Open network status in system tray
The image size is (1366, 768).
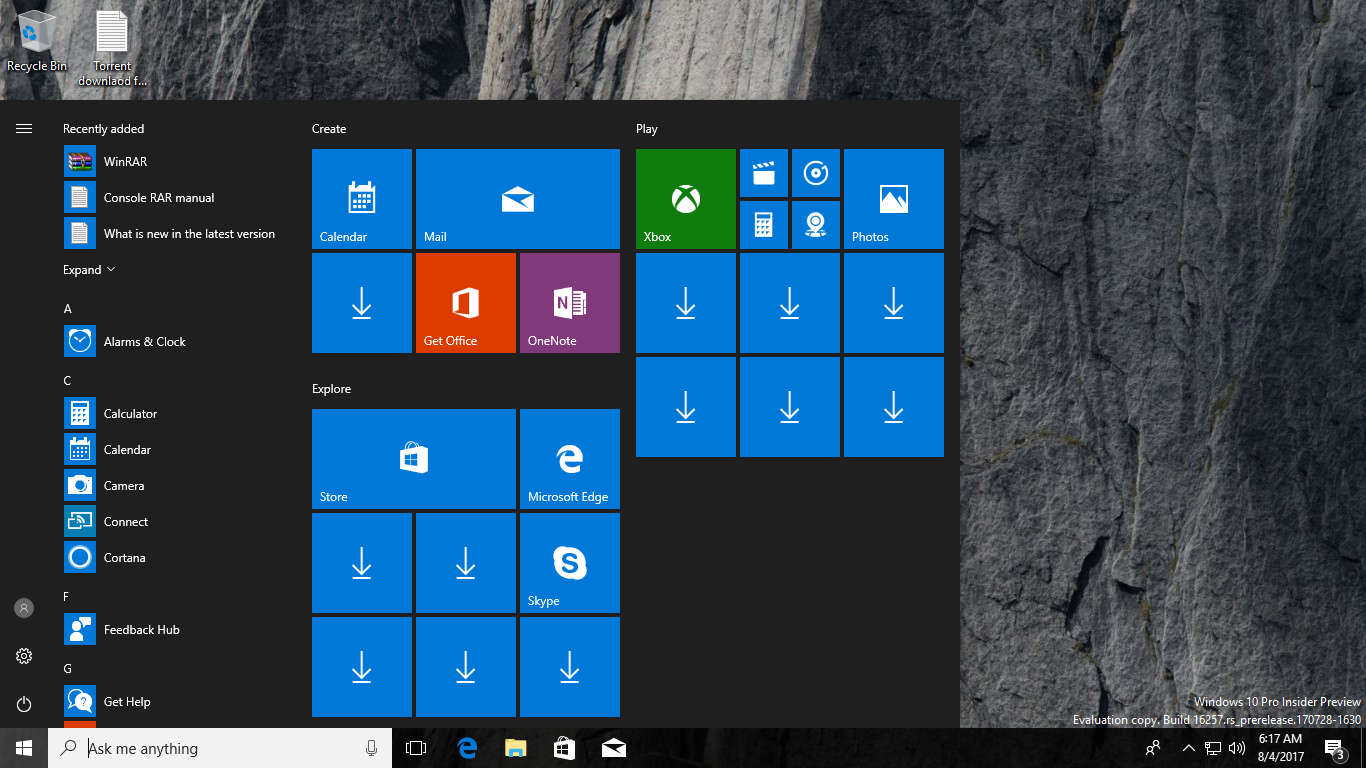click(x=1213, y=748)
